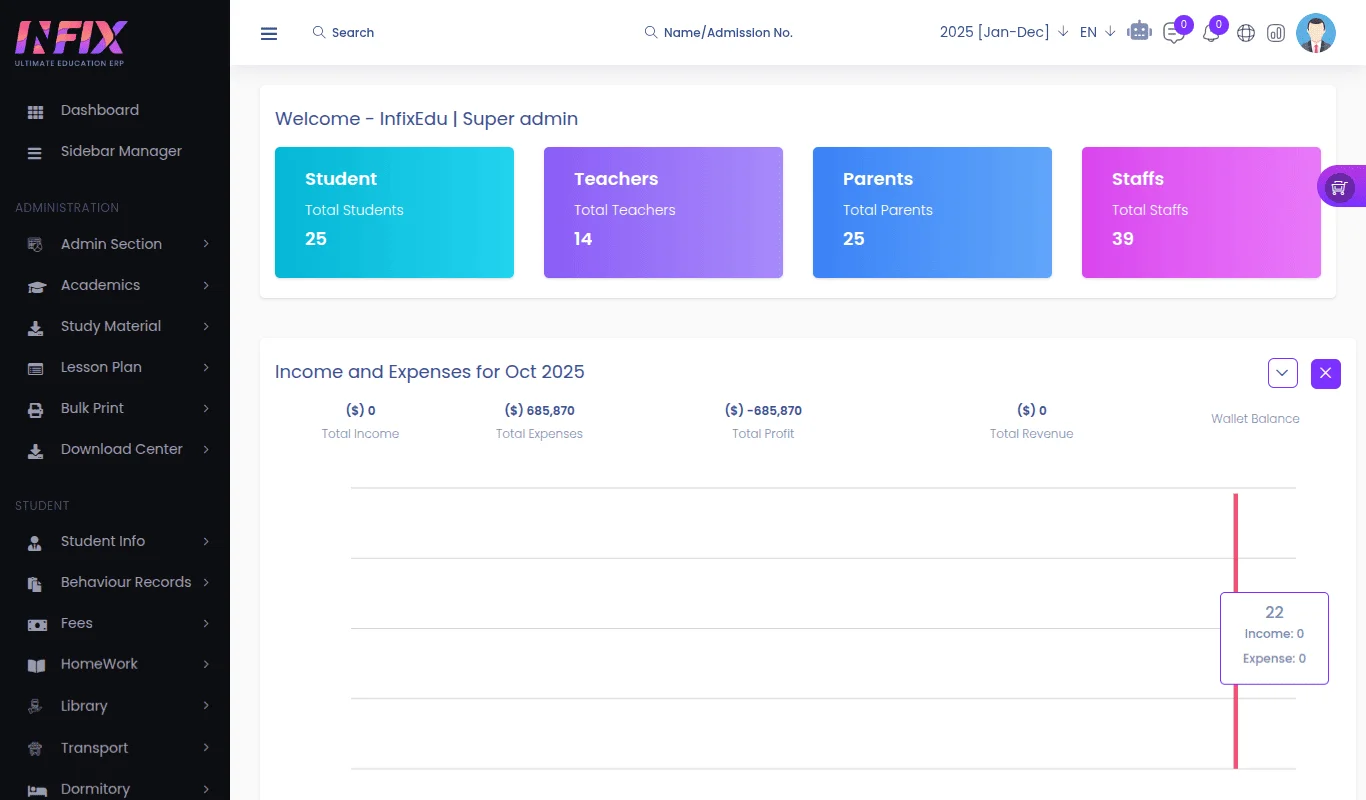Check notifications via the bell icon
Image resolution: width=1366 pixels, height=800 pixels.
tap(1210, 33)
